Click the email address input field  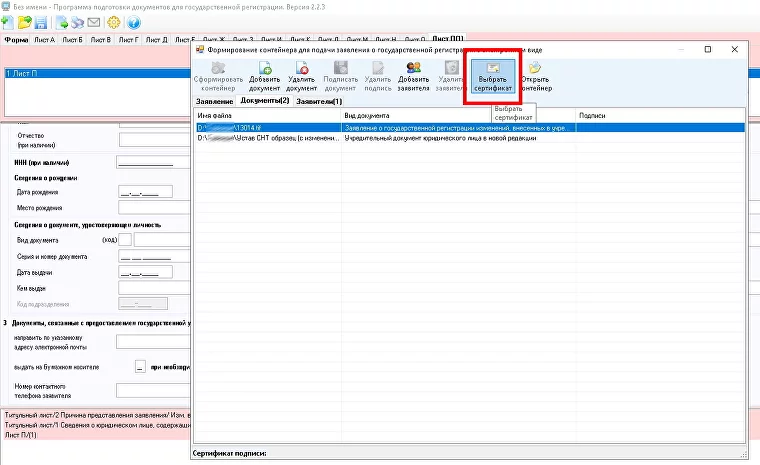pos(153,342)
